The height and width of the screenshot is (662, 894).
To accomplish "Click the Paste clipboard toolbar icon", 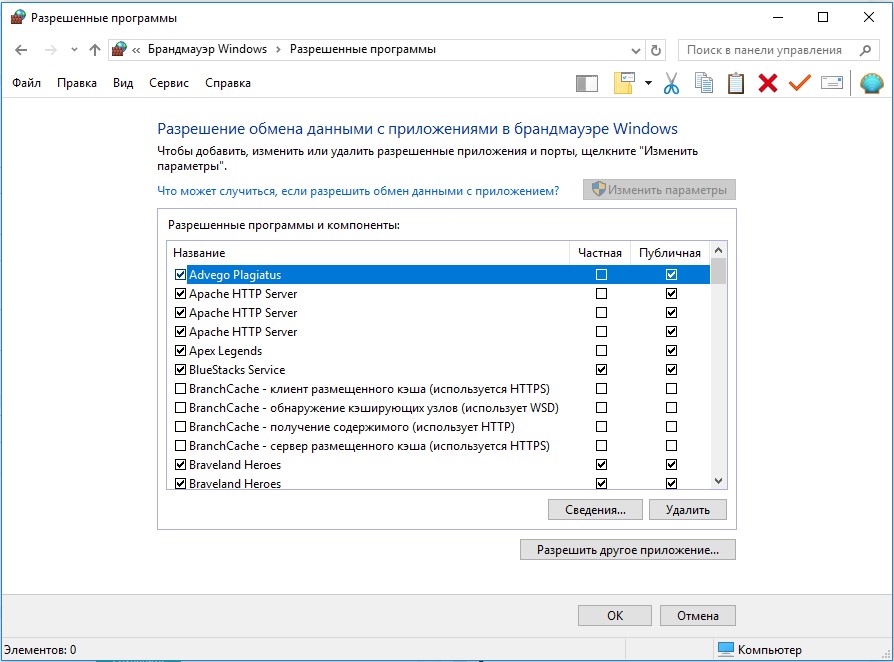I will [x=735, y=83].
